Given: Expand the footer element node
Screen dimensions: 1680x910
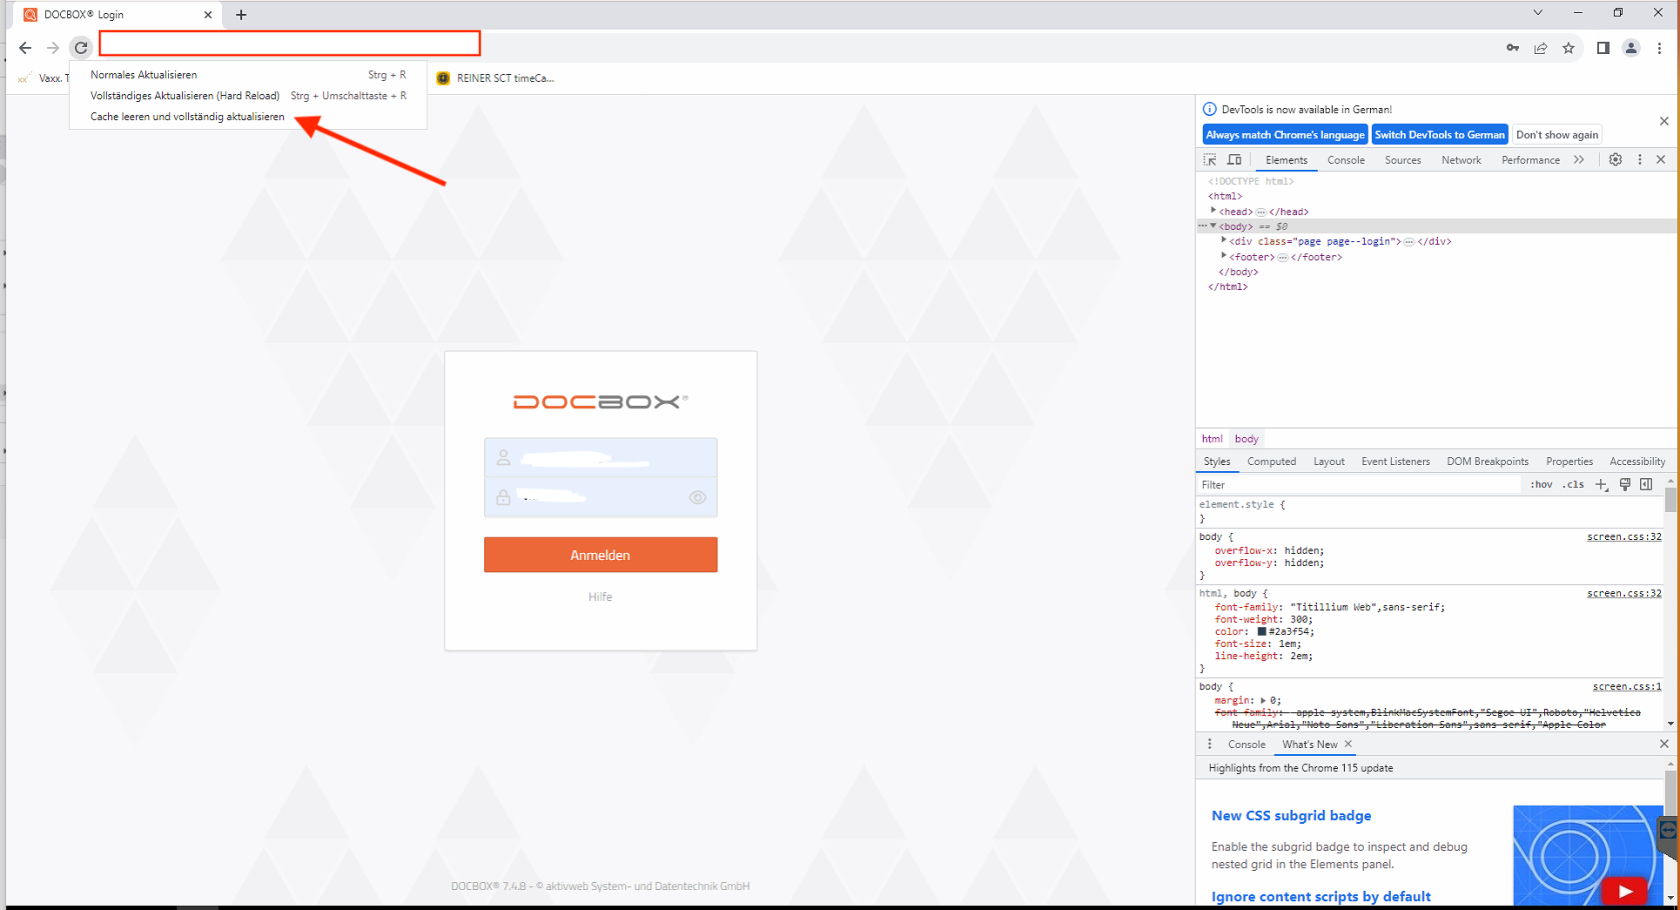Looking at the screenshot, I should [x=1224, y=256].
